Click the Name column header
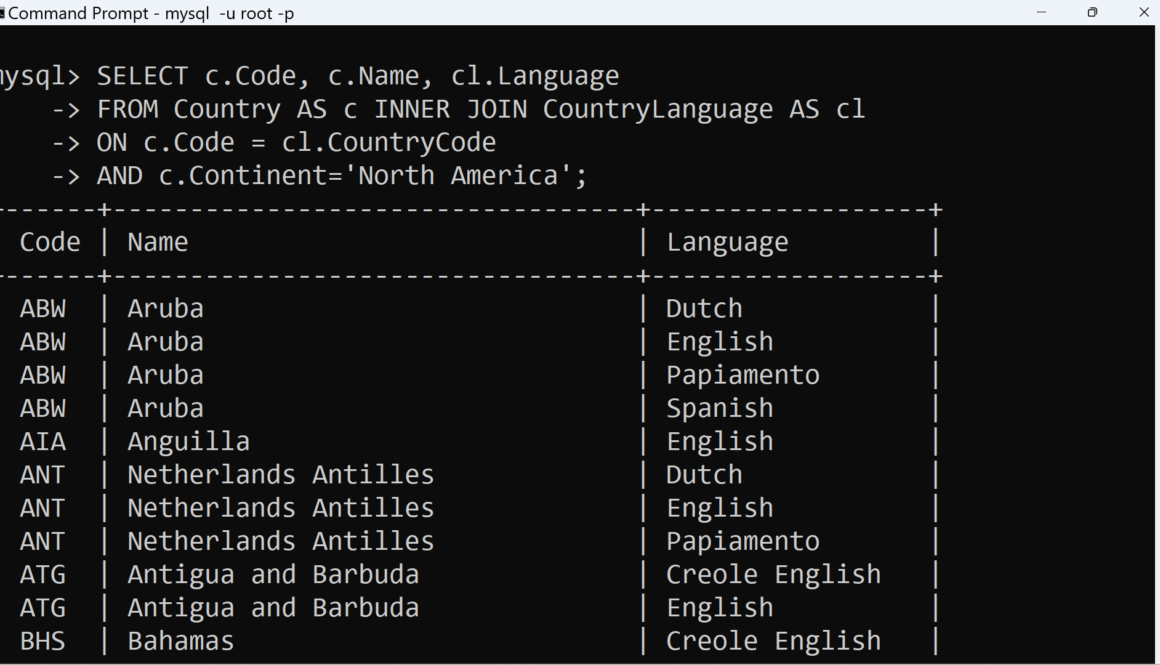The width and height of the screenshot is (1160, 665). click(x=157, y=242)
